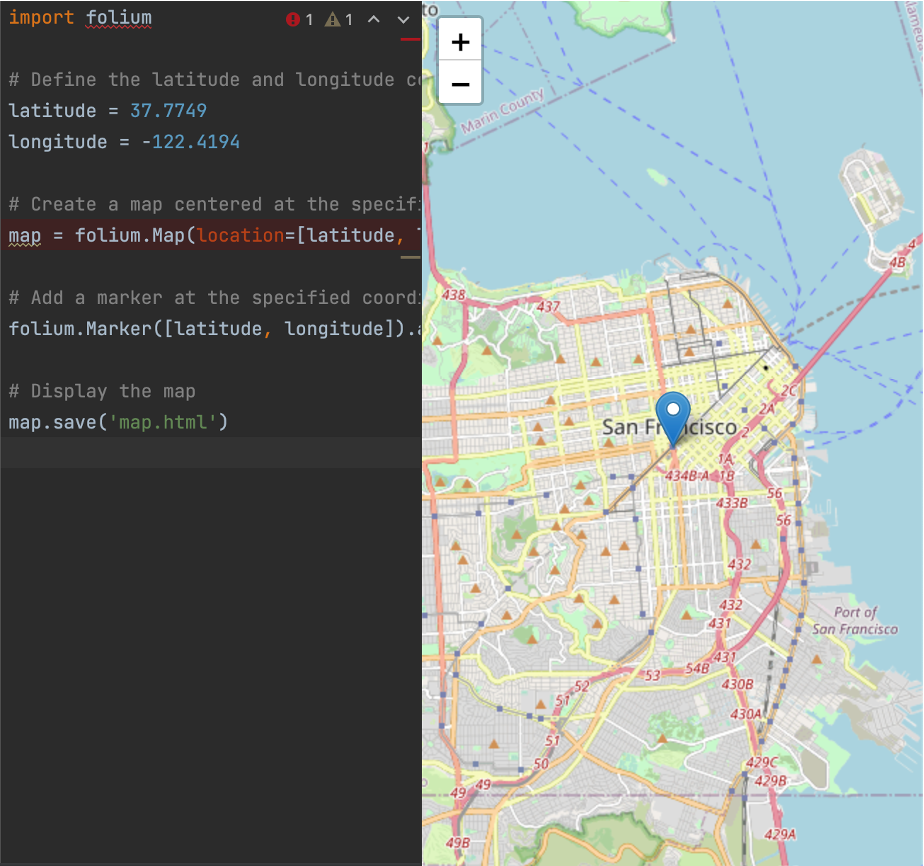Zoom out the map with the minus button

pyautogui.click(x=459, y=84)
